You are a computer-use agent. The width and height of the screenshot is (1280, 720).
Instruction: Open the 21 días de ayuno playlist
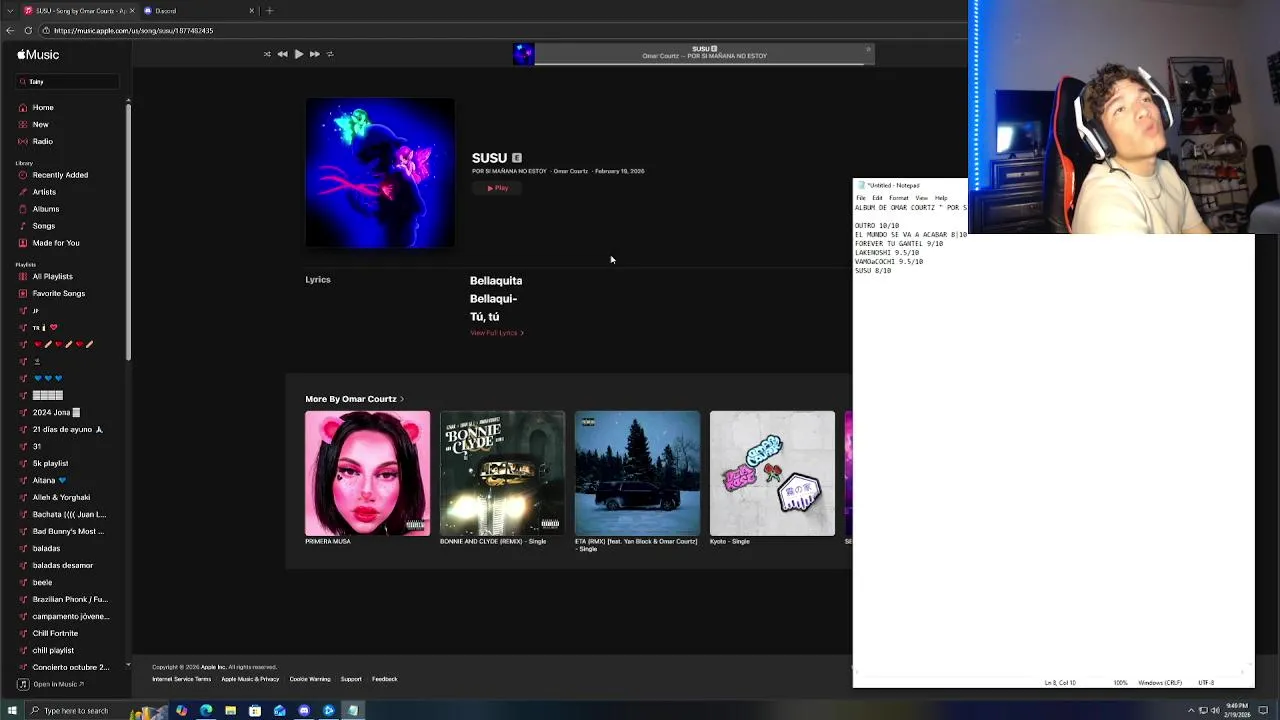coord(67,429)
